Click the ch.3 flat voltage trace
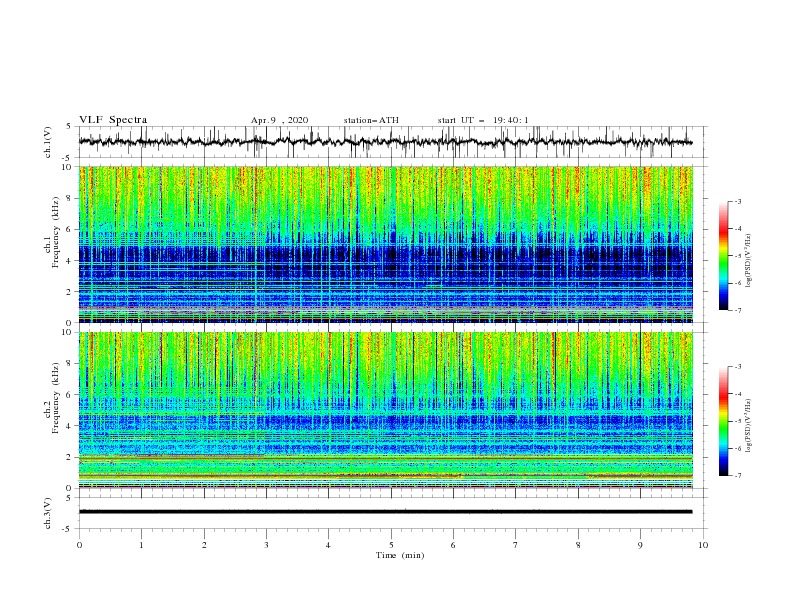Screen dimensions: 792x612 tap(385, 512)
